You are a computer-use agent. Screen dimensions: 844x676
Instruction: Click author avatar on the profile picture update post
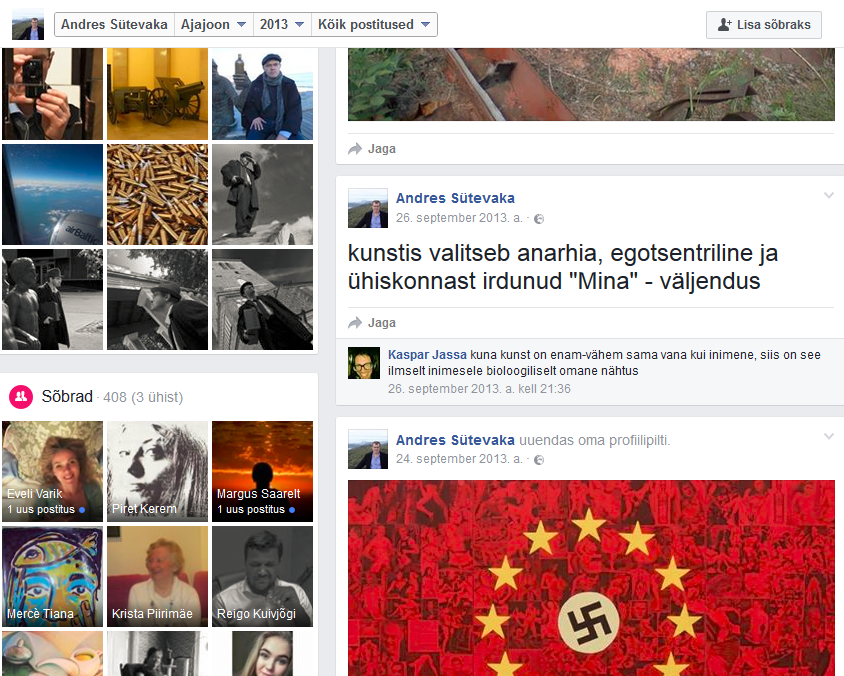coord(367,450)
